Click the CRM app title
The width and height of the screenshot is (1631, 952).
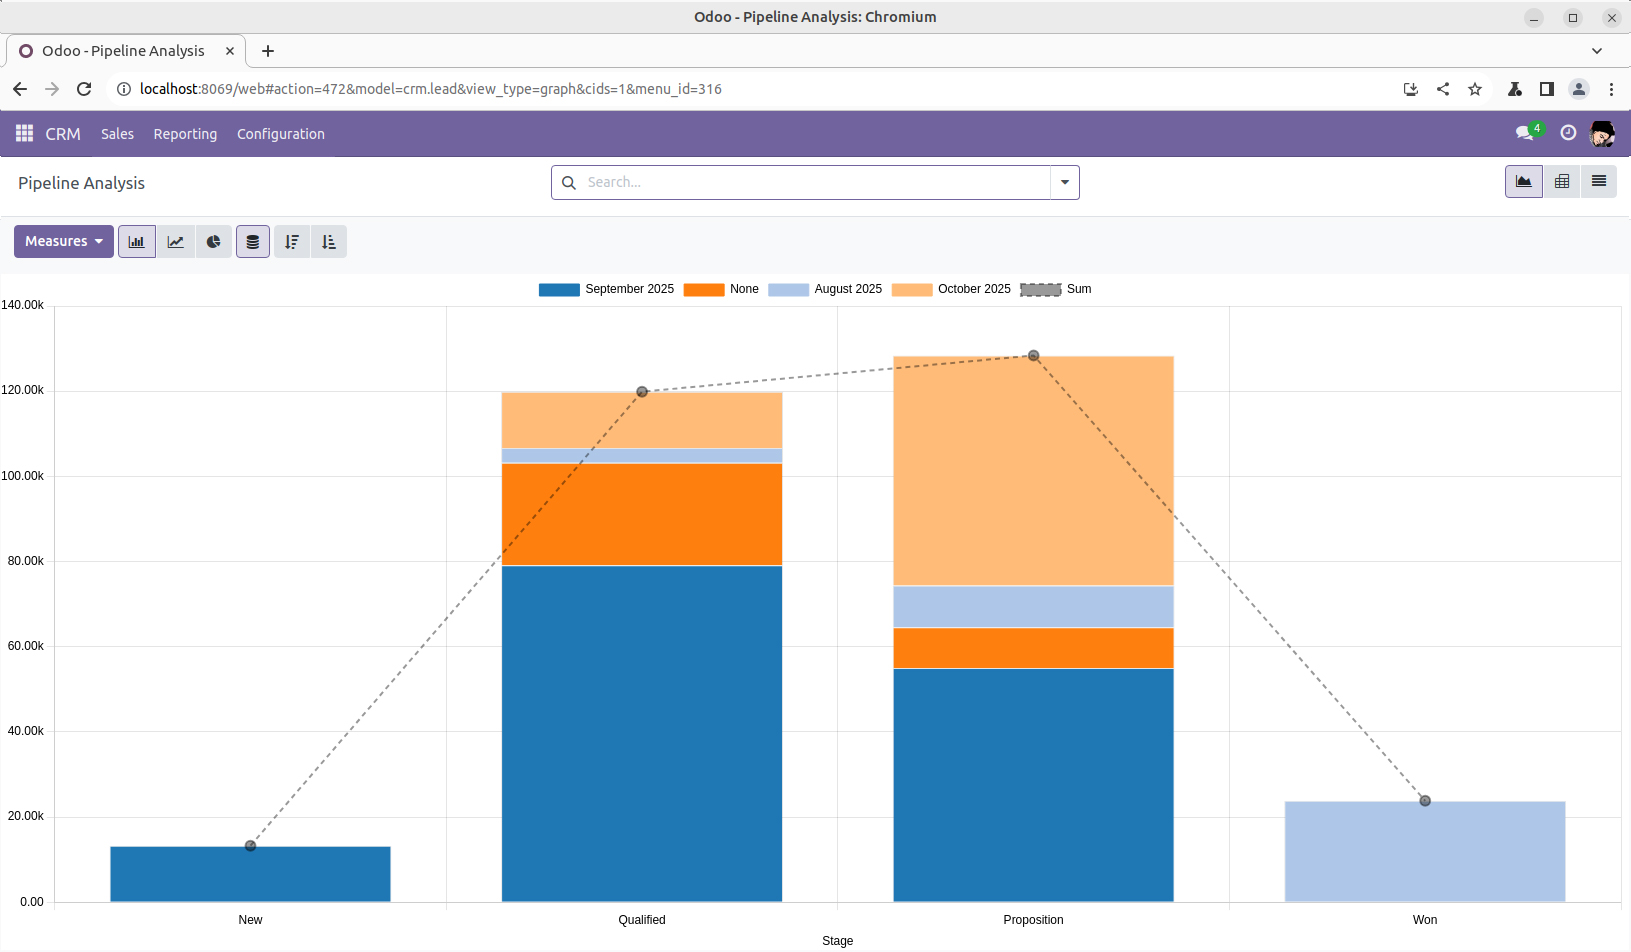point(63,134)
